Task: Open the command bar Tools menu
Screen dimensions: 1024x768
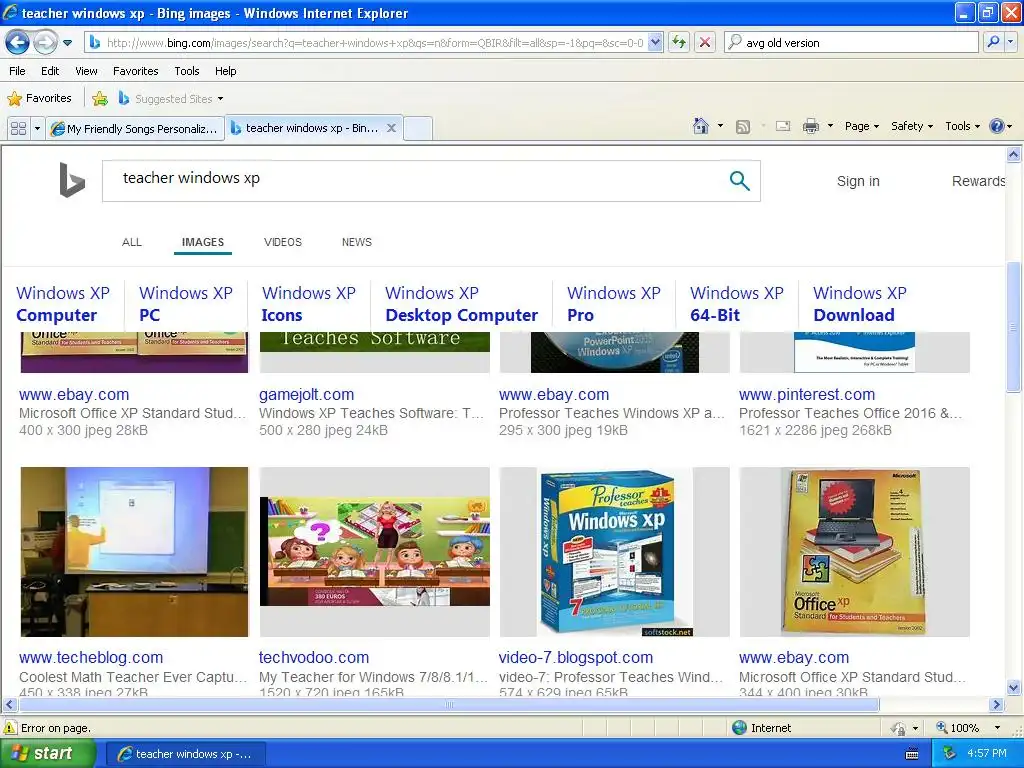Action: (963, 126)
